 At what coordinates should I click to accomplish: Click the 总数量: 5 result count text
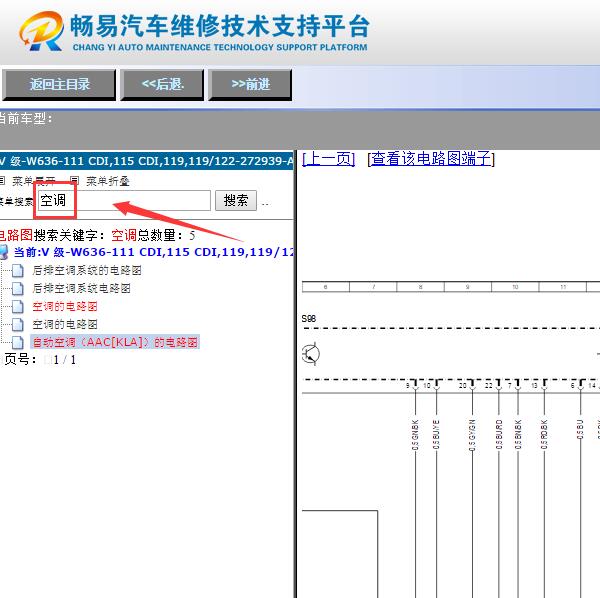tap(166, 235)
